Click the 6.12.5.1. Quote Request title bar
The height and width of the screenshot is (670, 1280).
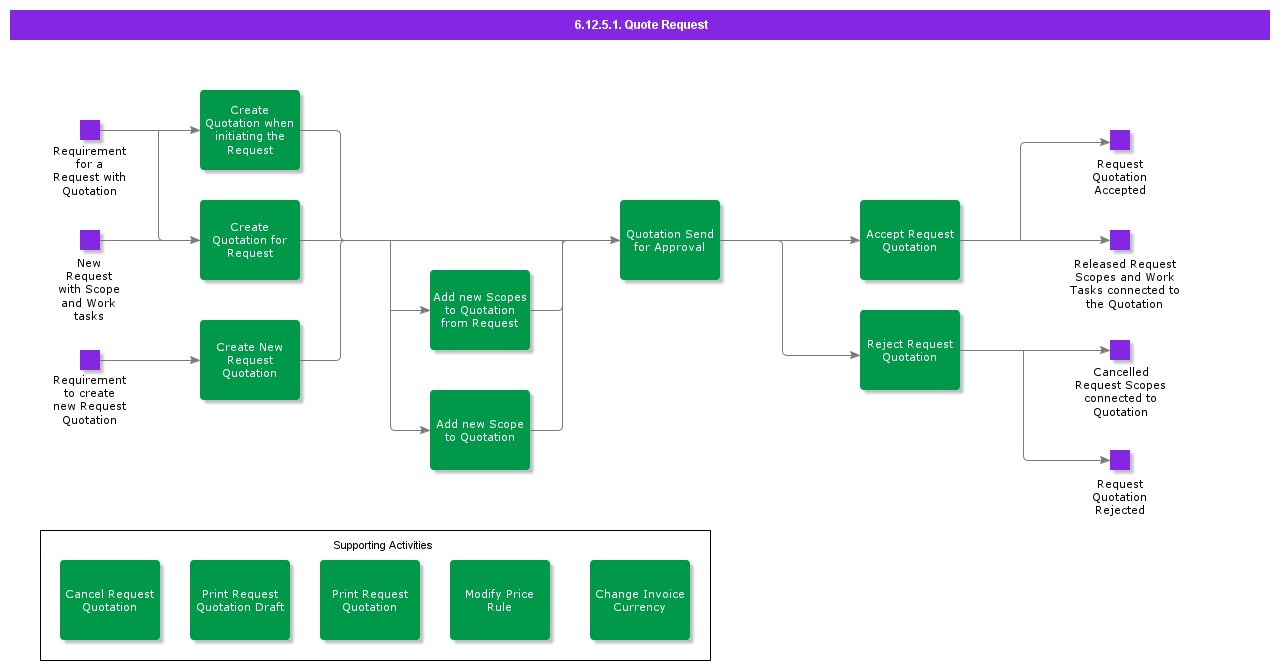[x=640, y=25]
